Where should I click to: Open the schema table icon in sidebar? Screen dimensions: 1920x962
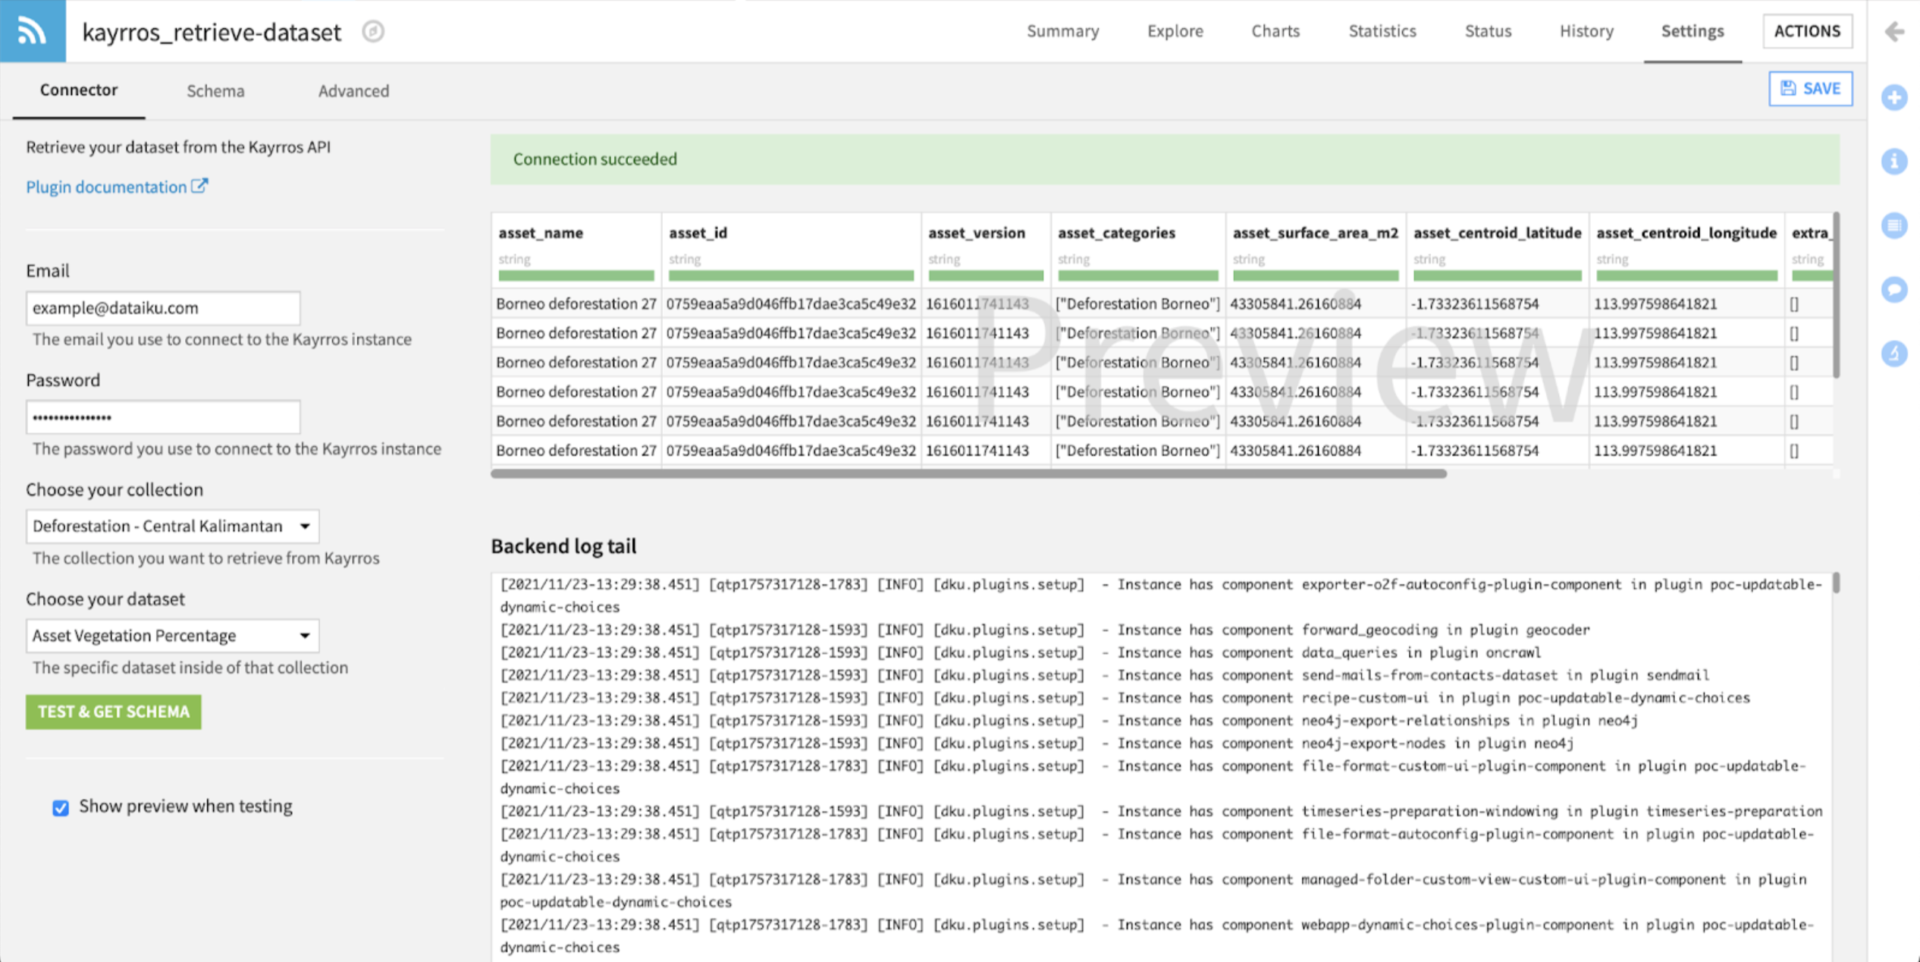pyautogui.click(x=1894, y=225)
